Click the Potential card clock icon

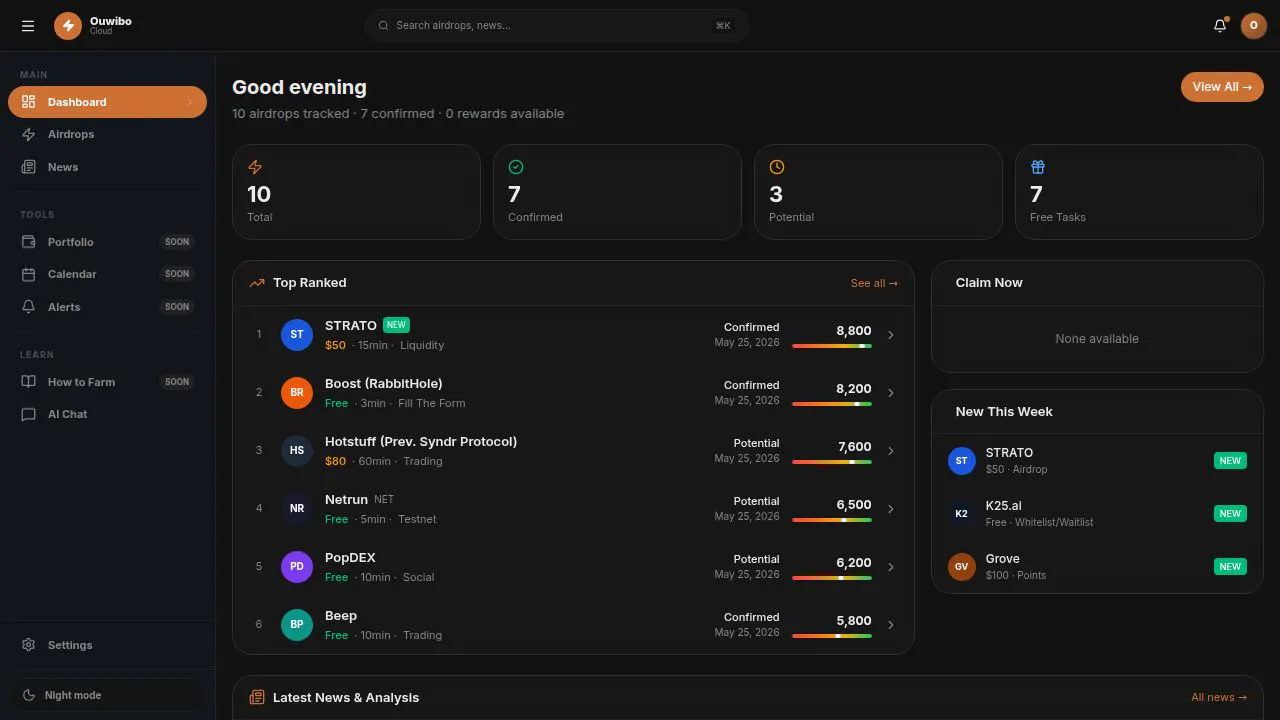point(777,167)
